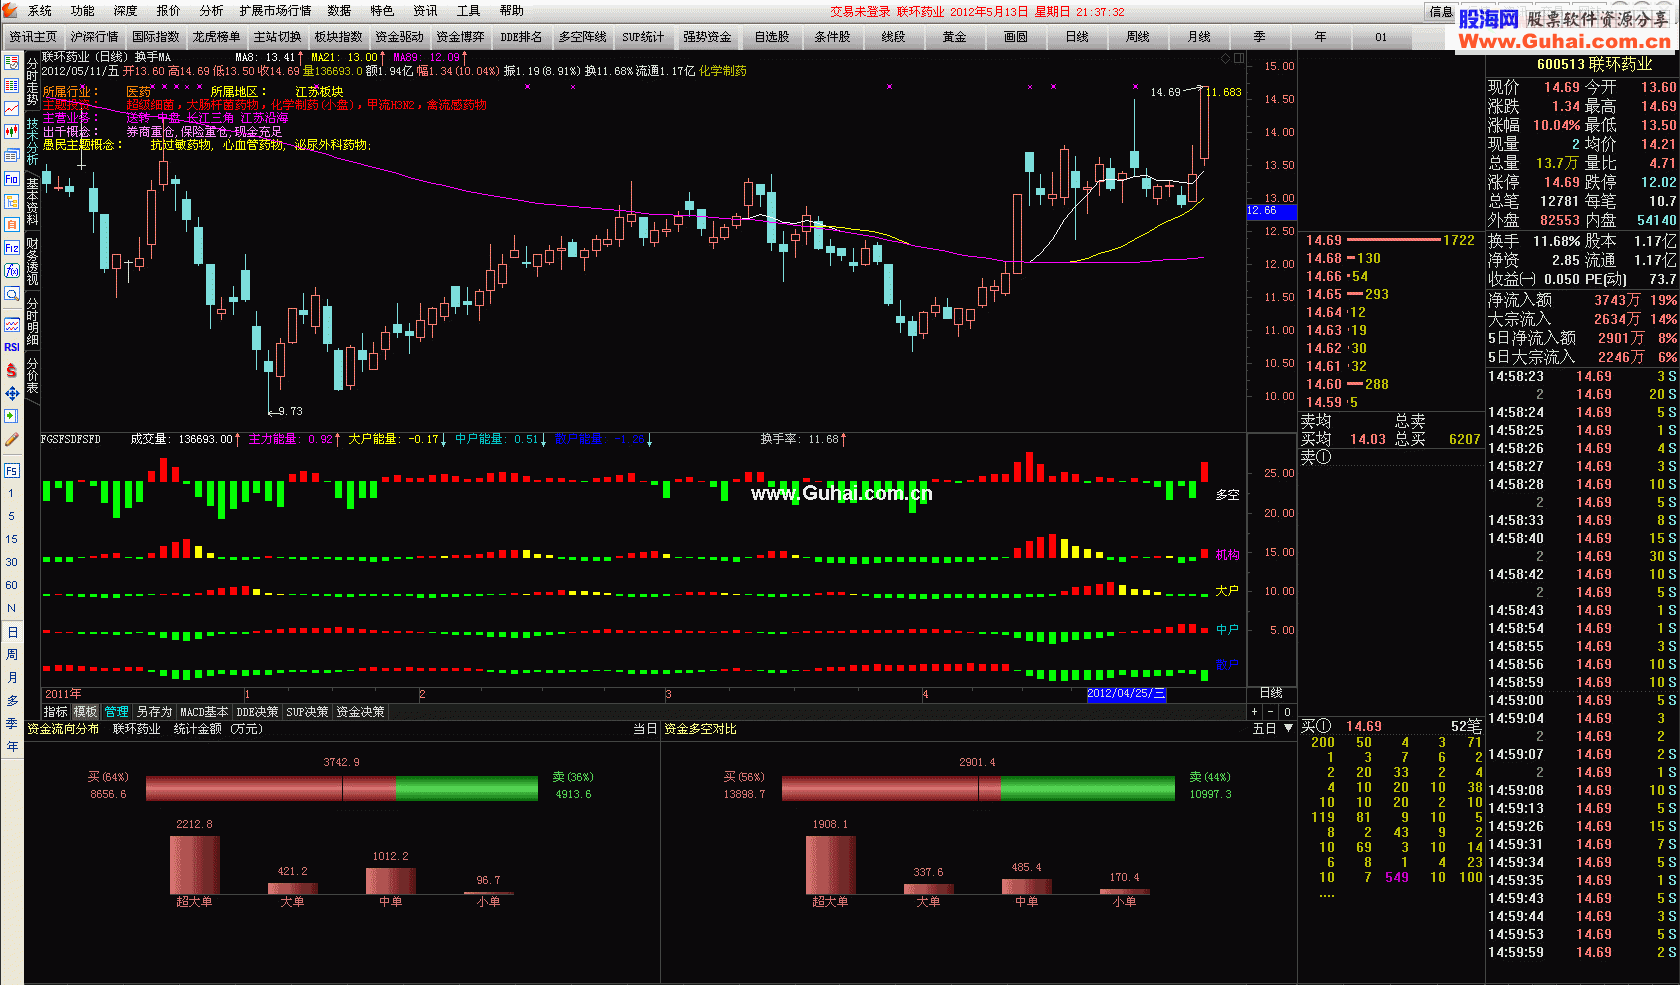Screen dimensions: 1680x985
Task: Select the 月 monthly period in left column
Action: [x=12, y=677]
